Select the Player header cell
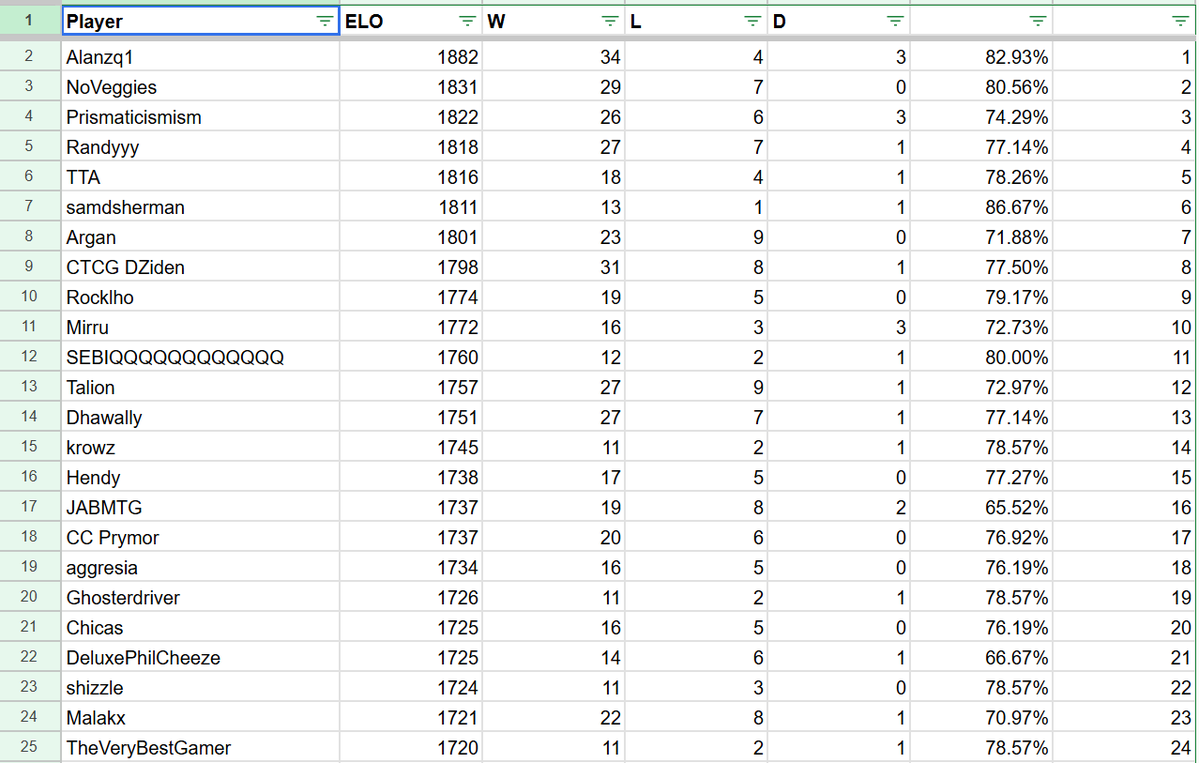Viewport: 1199px width, 763px height. [200, 21]
